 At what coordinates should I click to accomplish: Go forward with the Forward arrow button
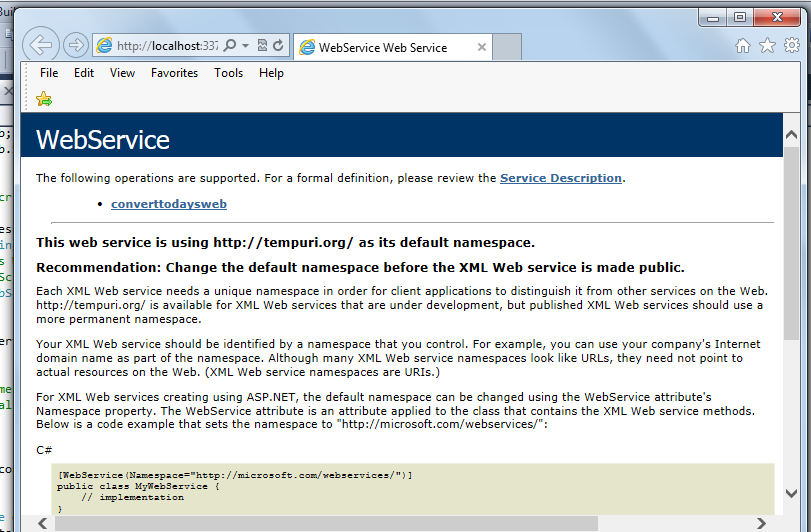pos(76,45)
